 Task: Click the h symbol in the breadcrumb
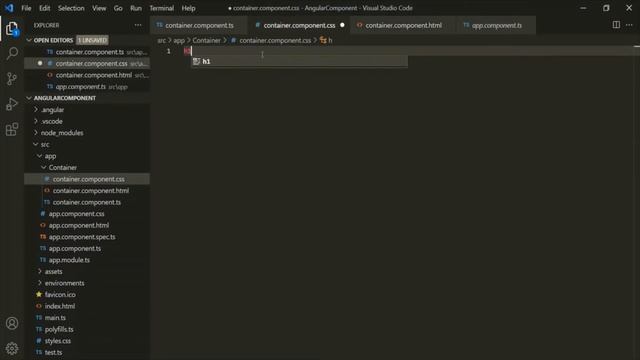[327, 40]
